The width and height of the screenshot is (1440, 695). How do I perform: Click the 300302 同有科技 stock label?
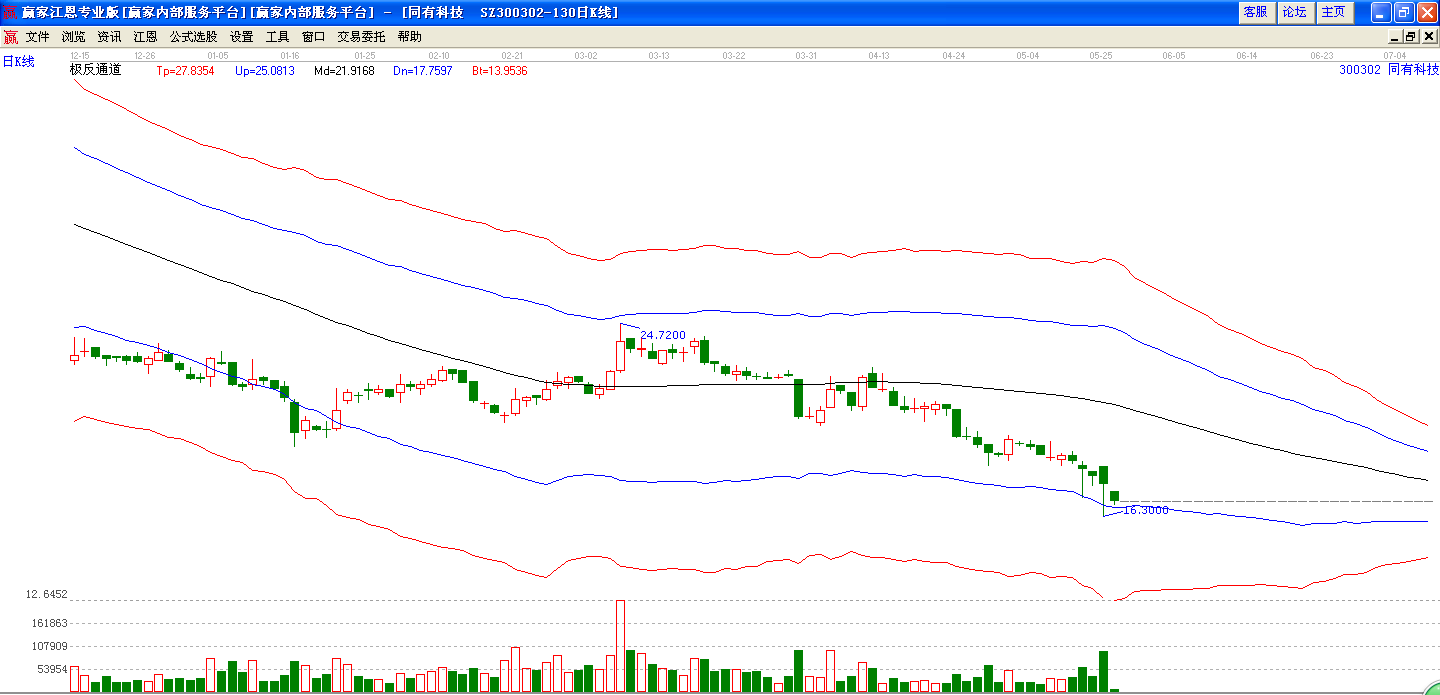1389,70
